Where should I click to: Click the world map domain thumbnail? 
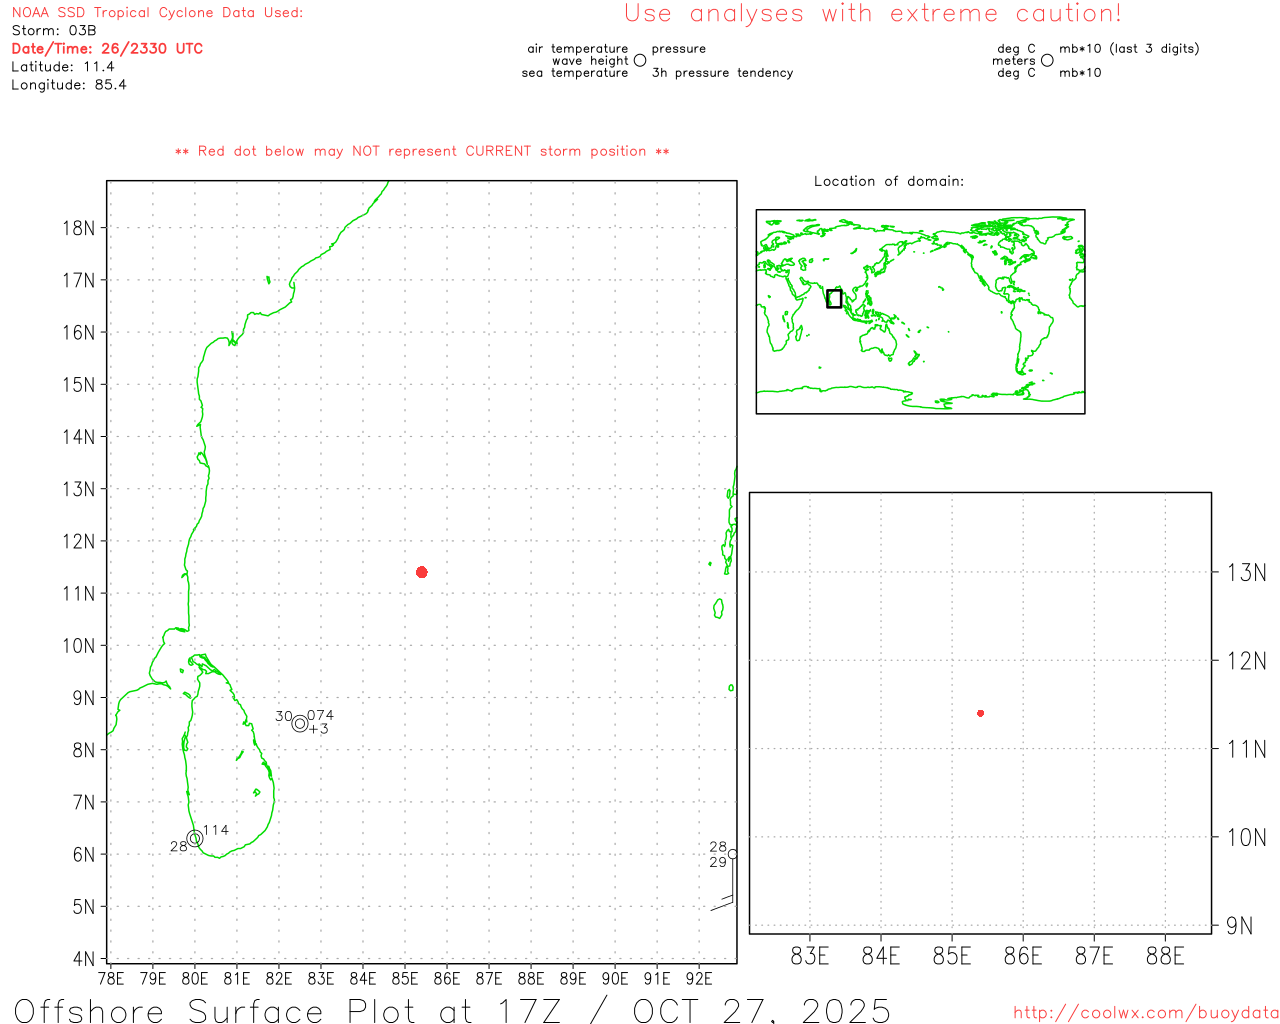(920, 311)
